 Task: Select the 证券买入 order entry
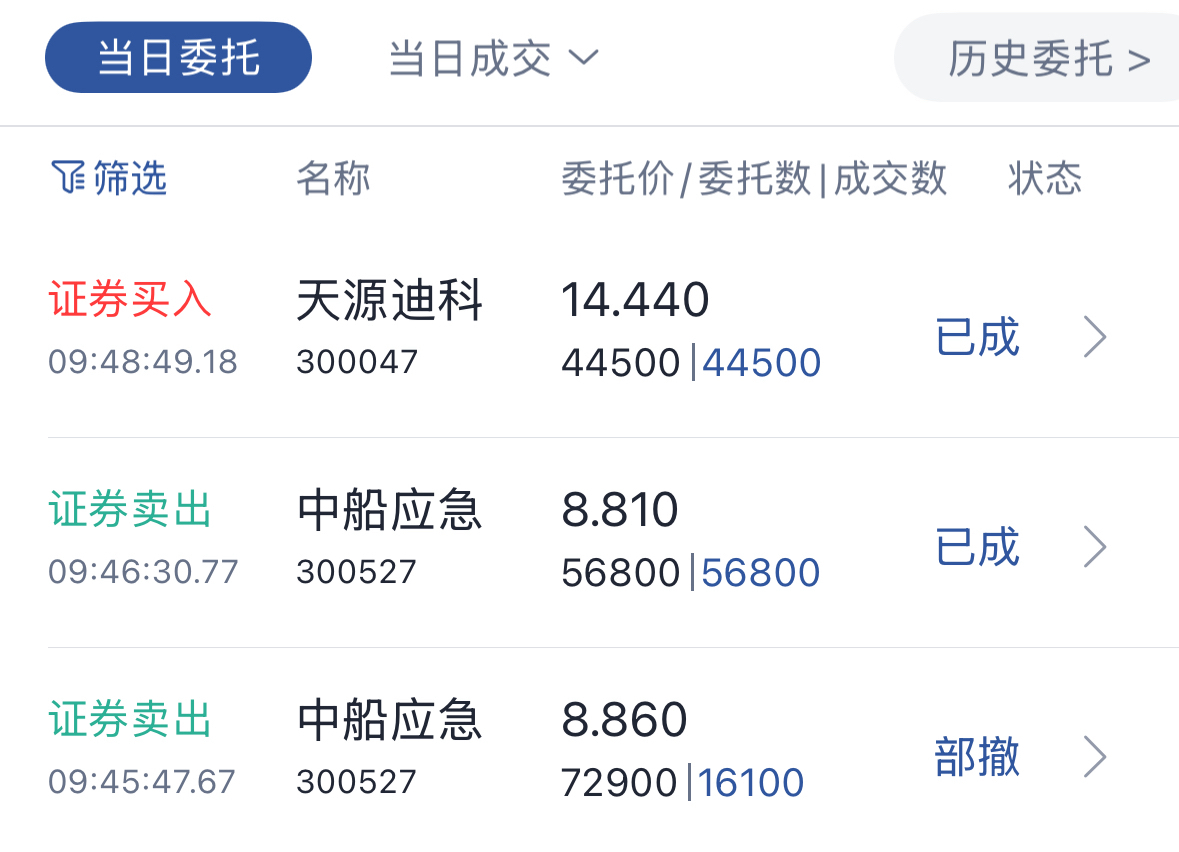click(x=130, y=299)
